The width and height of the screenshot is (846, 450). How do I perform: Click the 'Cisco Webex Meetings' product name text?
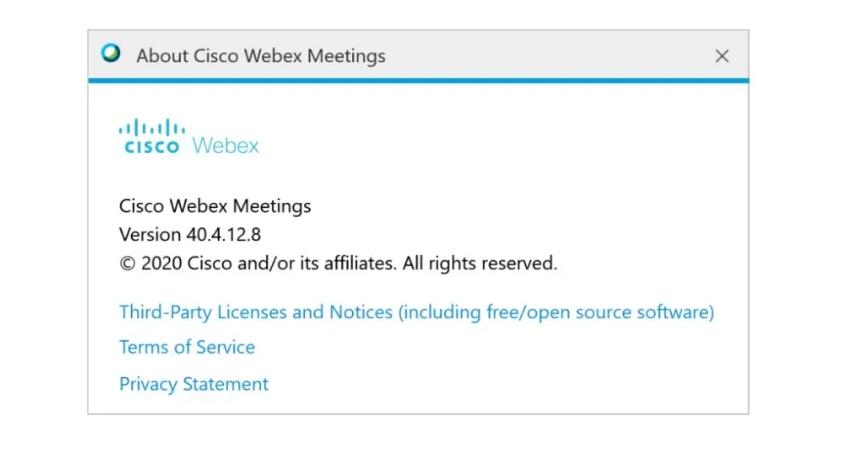[x=215, y=207]
